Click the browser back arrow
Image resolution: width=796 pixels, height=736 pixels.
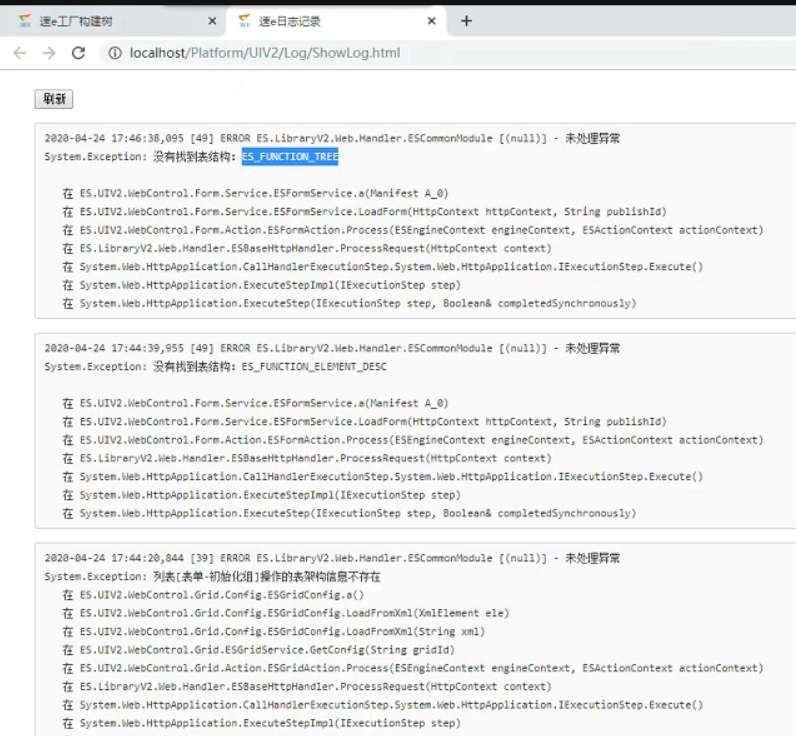pyautogui.click(x=20, y=53)
